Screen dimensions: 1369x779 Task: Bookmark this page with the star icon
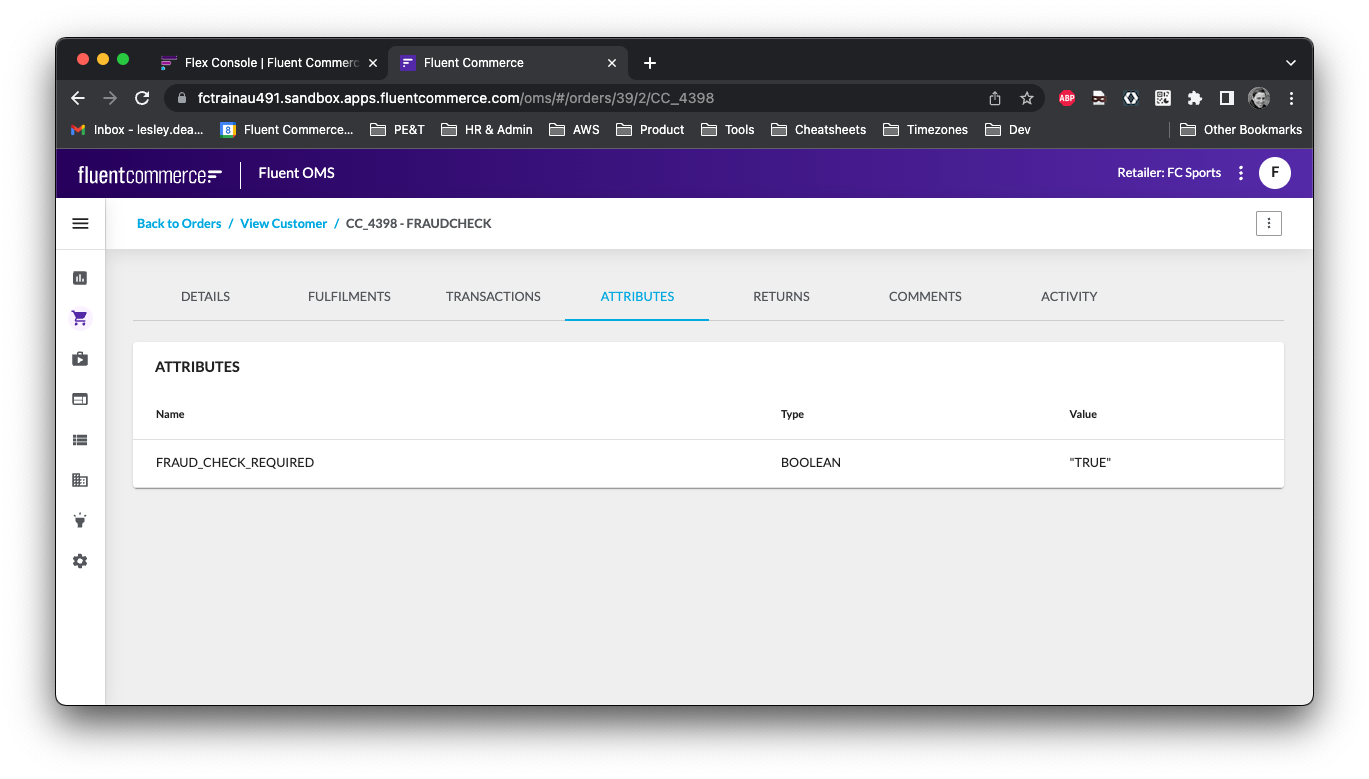pyautogui.click(x=1027, y=98)
